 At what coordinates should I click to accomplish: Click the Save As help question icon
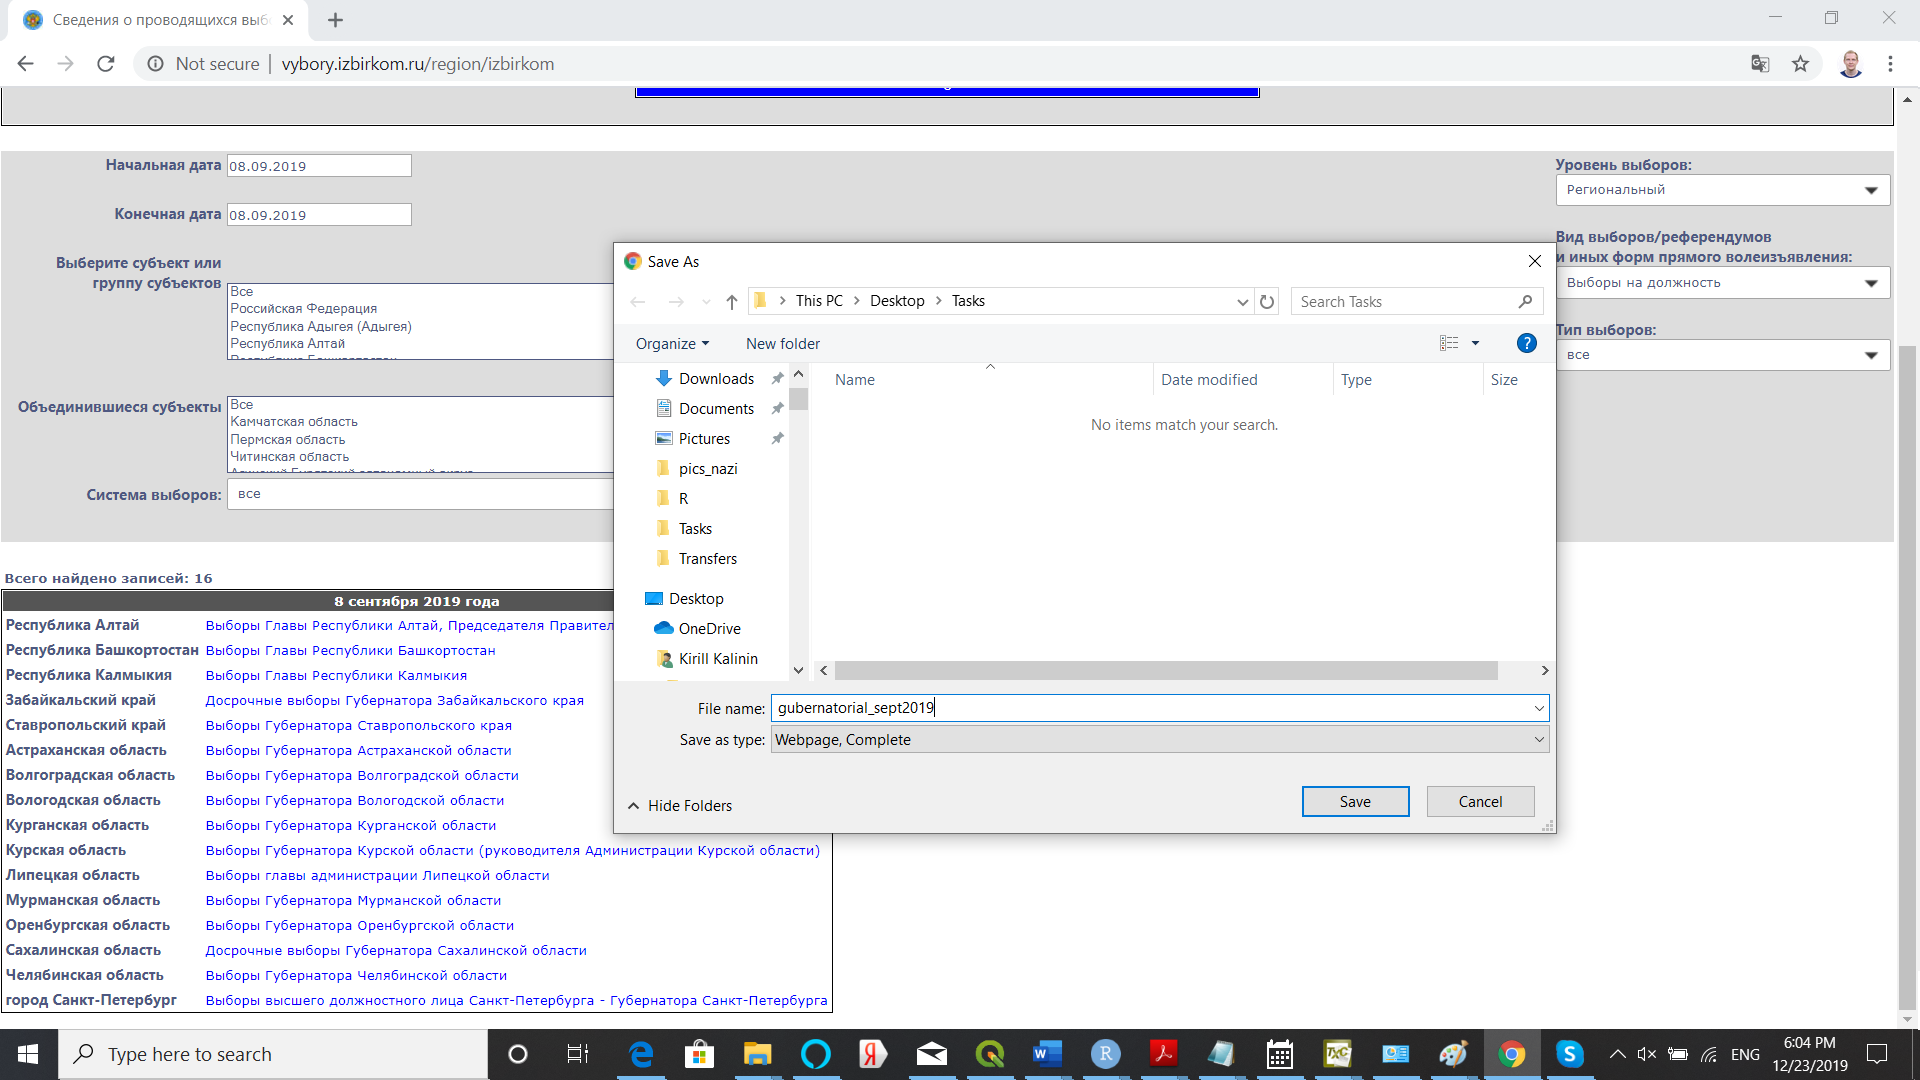[x=1526, y=343]
